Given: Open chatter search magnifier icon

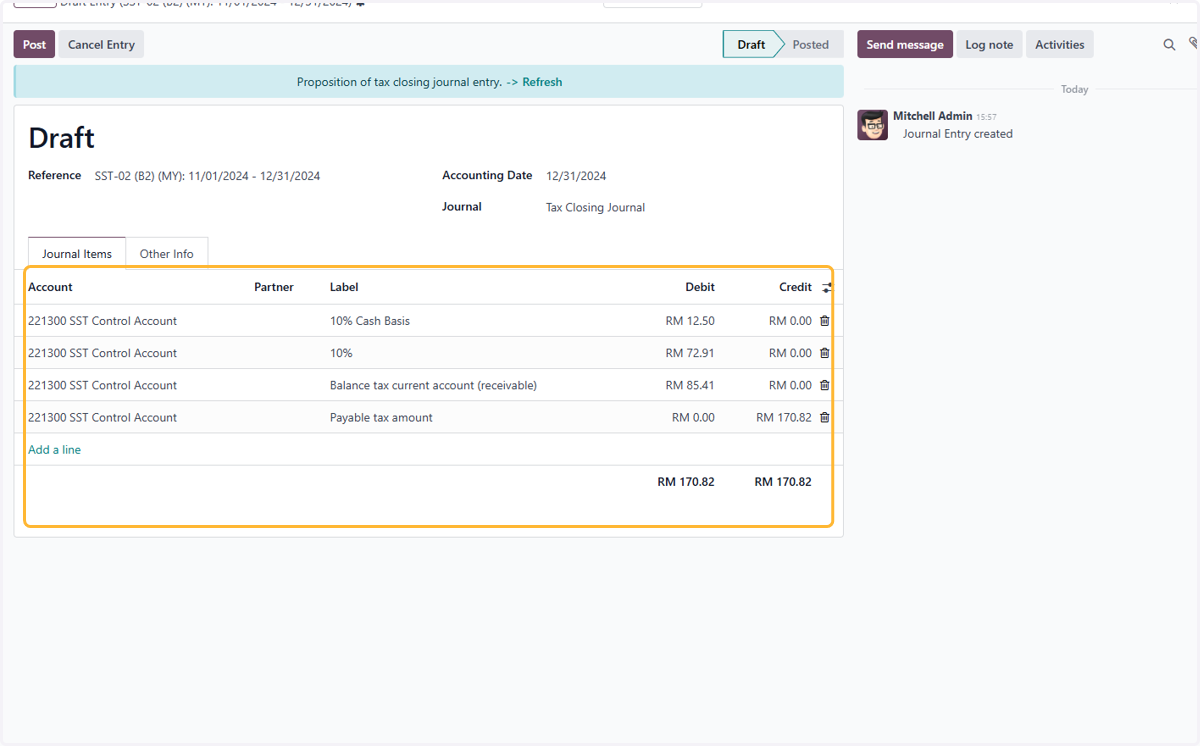Looking at the screenshot, I should point(1169,45).
